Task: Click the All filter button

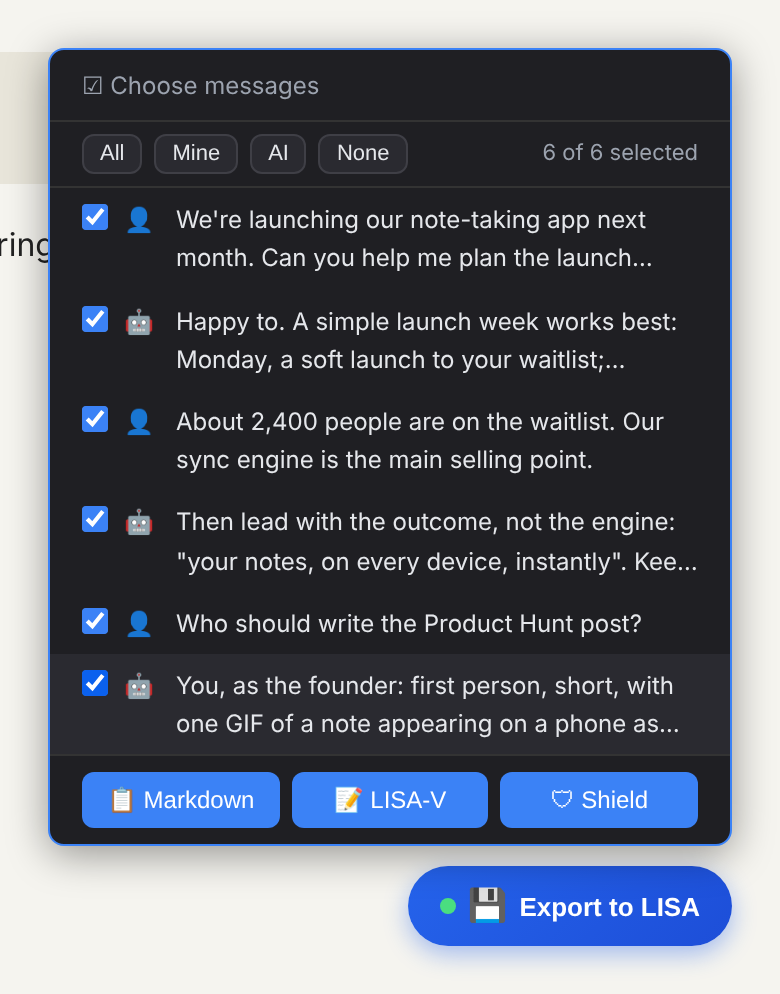Action: click(x=112, y=153)
